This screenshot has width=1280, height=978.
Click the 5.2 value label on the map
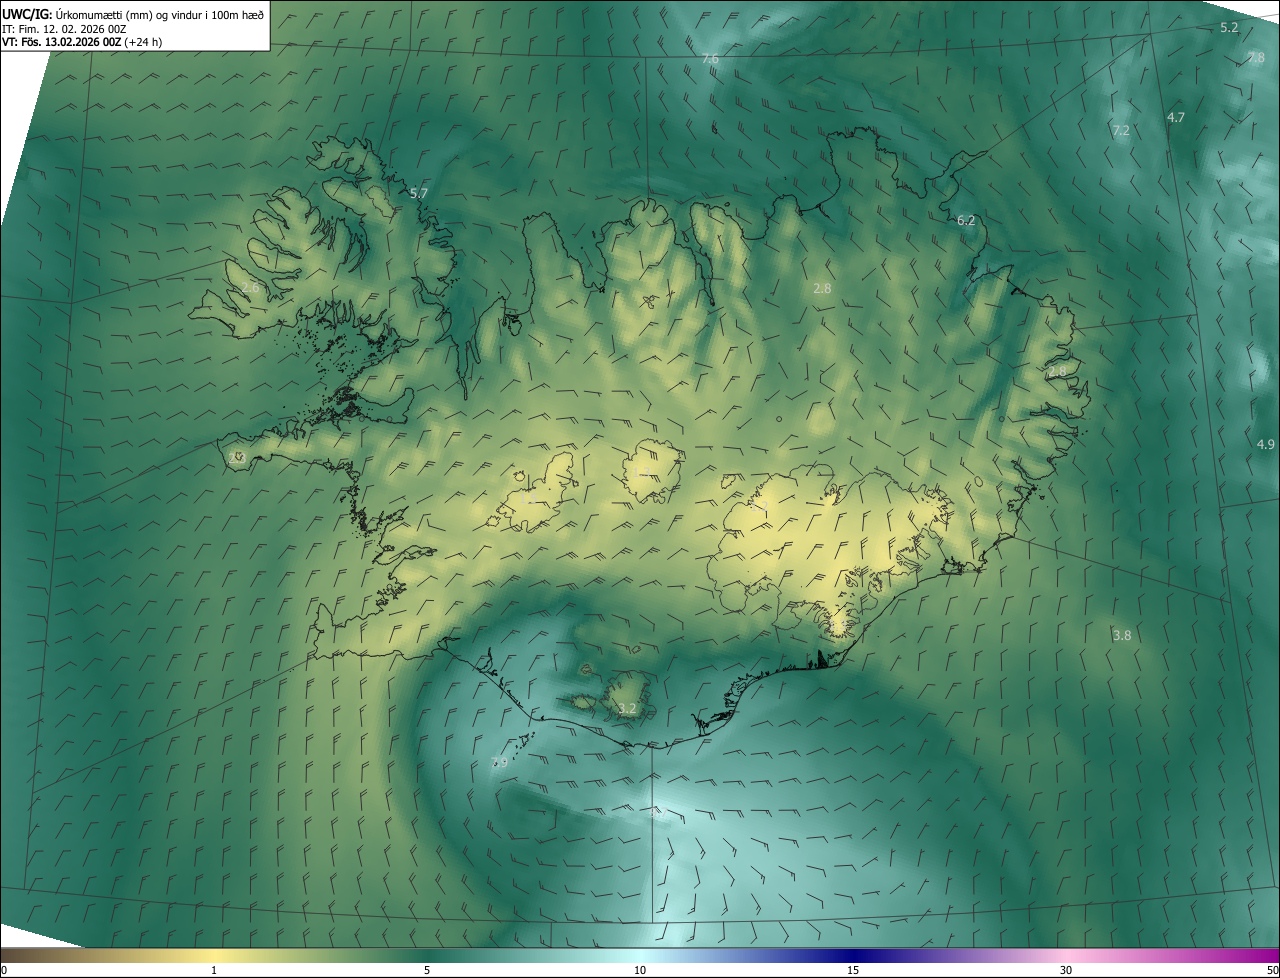pyautogui.click(x=1229, y=28)
